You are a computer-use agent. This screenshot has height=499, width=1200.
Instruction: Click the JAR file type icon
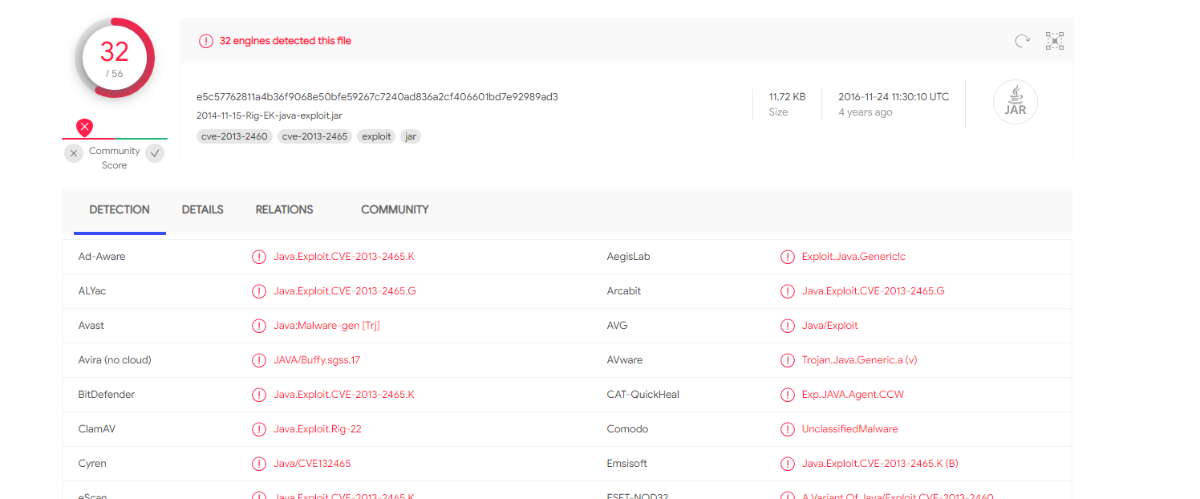click(1015, 103)
